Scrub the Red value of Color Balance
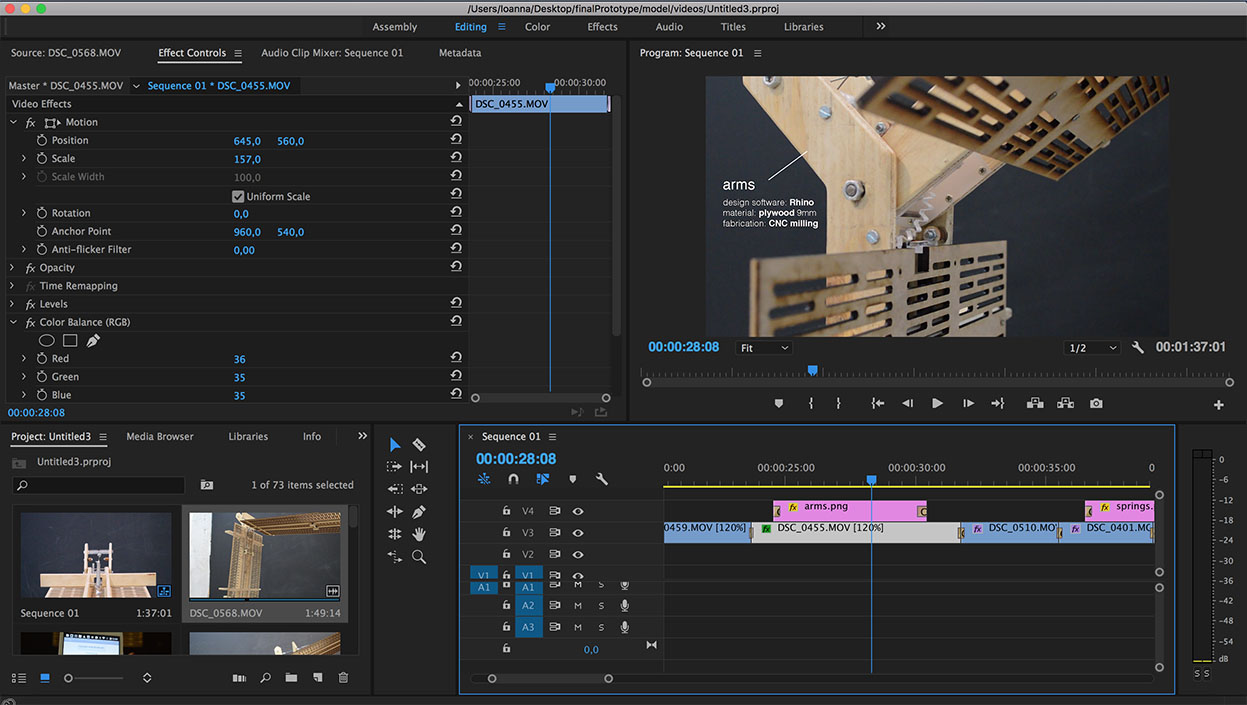The height and width of the screenshot is (705, 1247). [x=239, y=358]
